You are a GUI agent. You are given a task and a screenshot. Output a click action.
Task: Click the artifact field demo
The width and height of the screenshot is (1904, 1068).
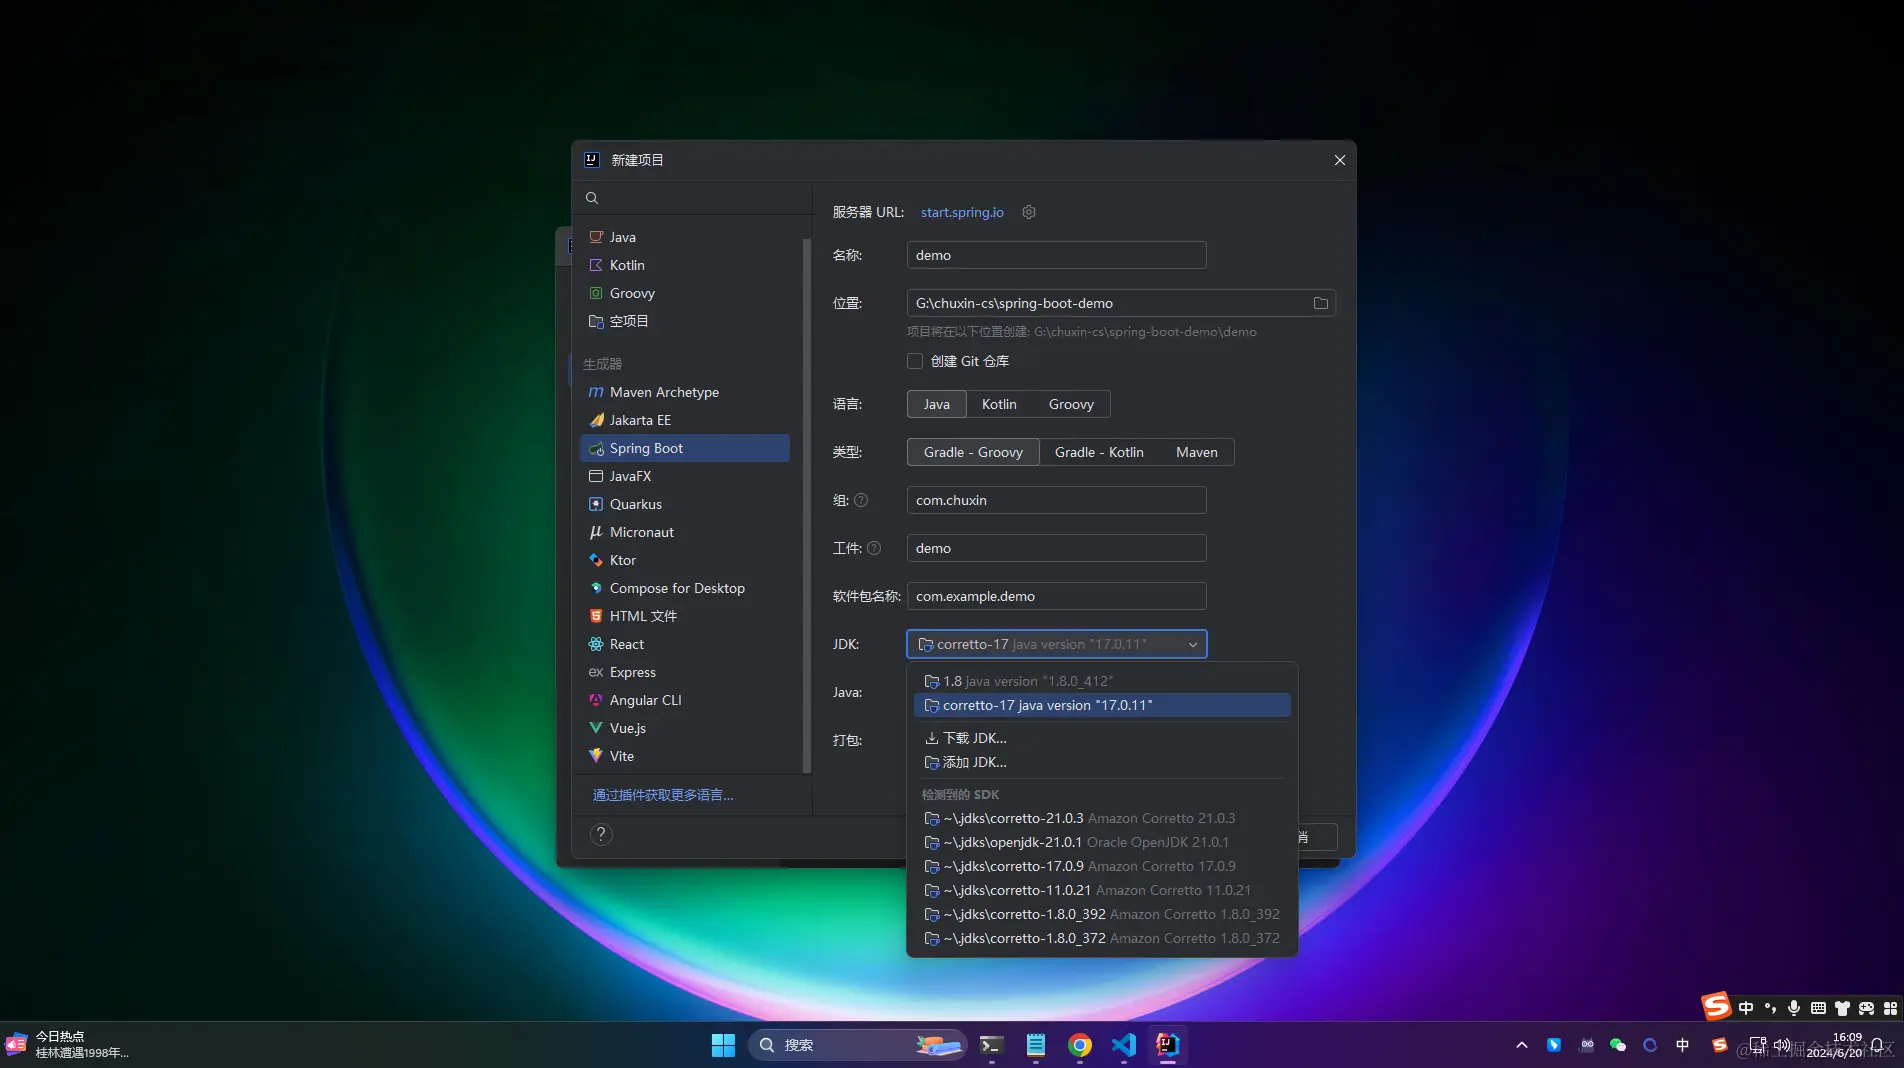(1056, 548)
